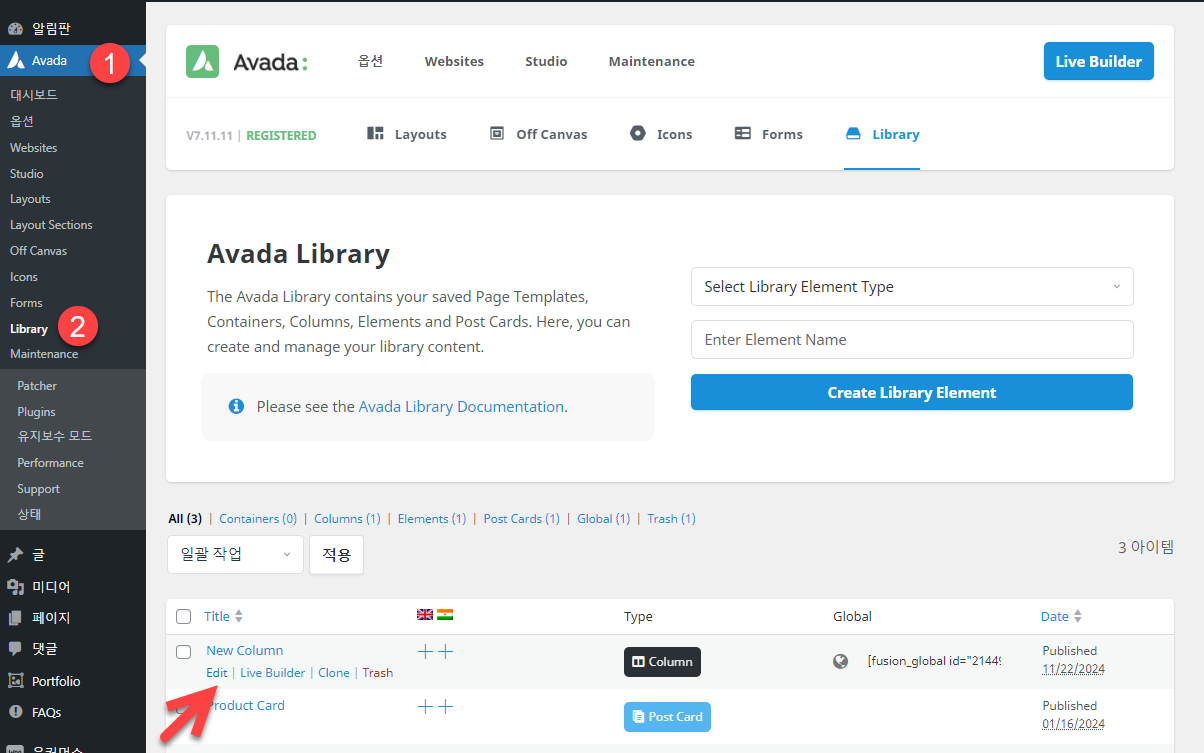Click the FAQs info icon in sidebar

click(x=15, y=712)
